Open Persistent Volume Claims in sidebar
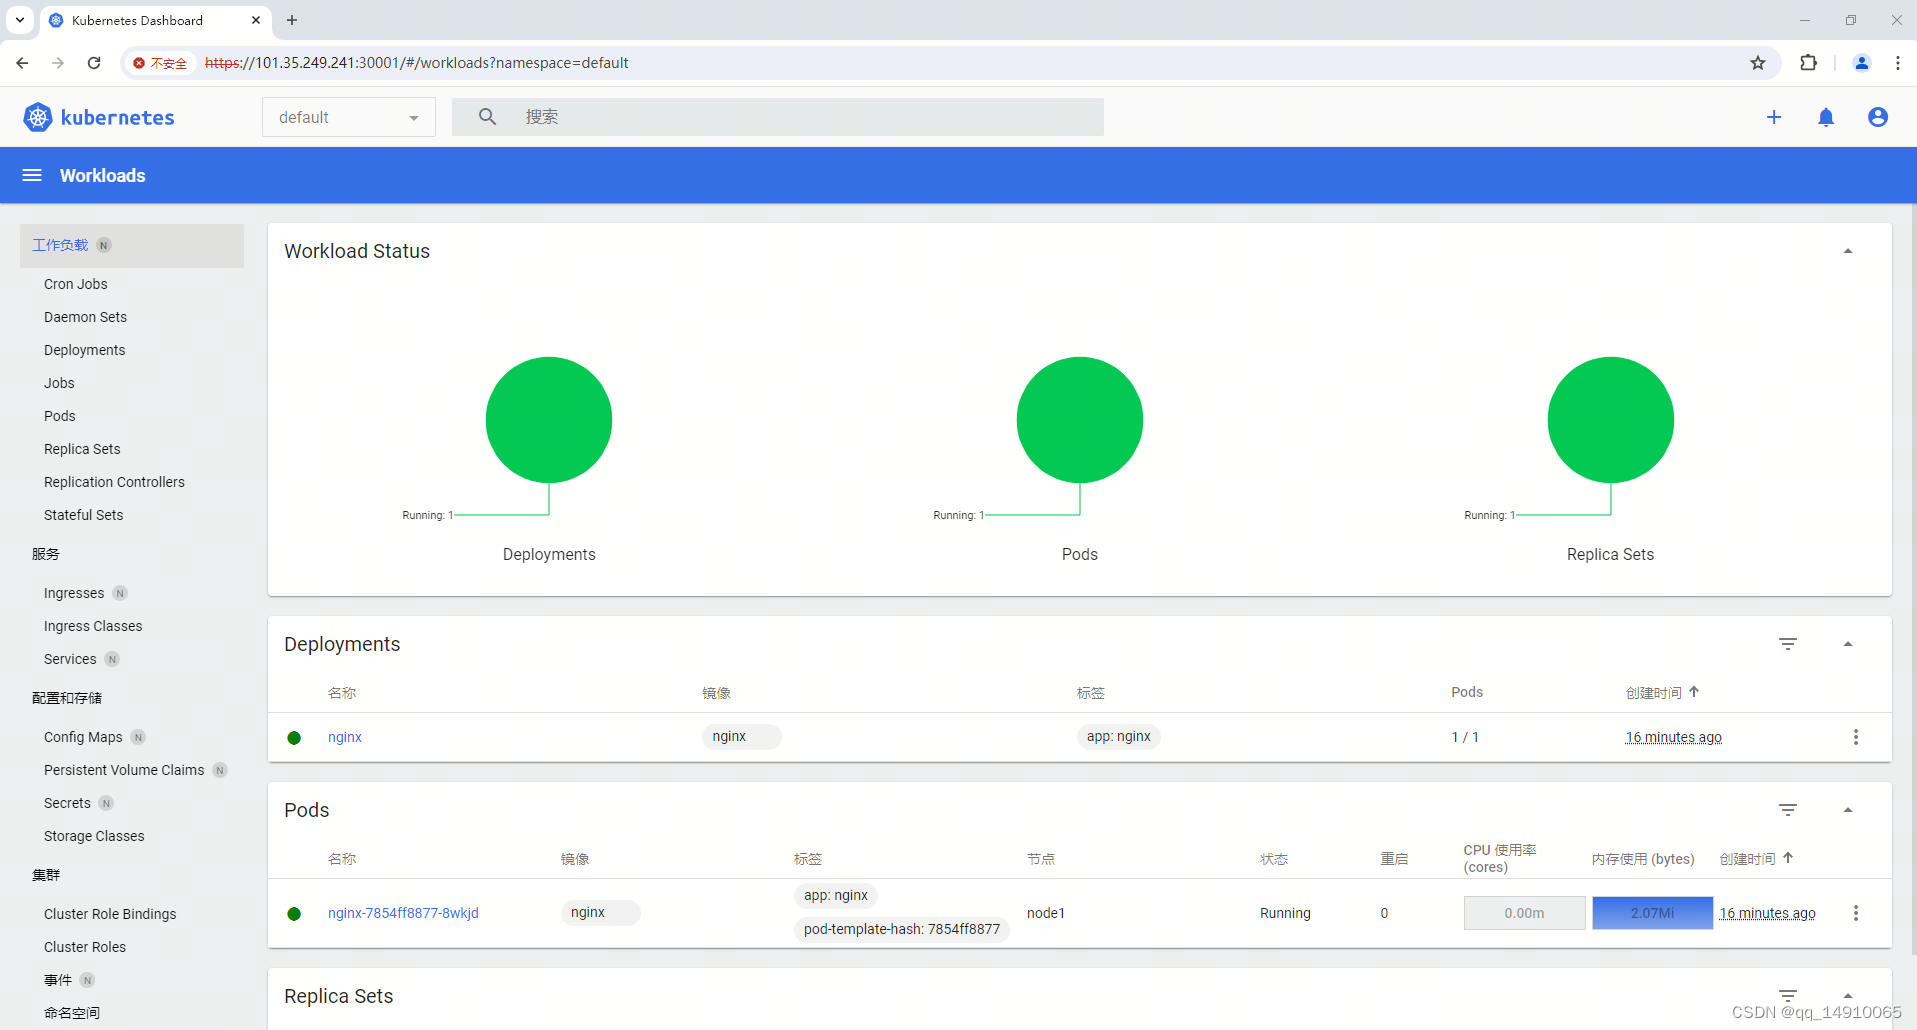The height and width of the screenshot is (1030, 1917). pos(124,770)
